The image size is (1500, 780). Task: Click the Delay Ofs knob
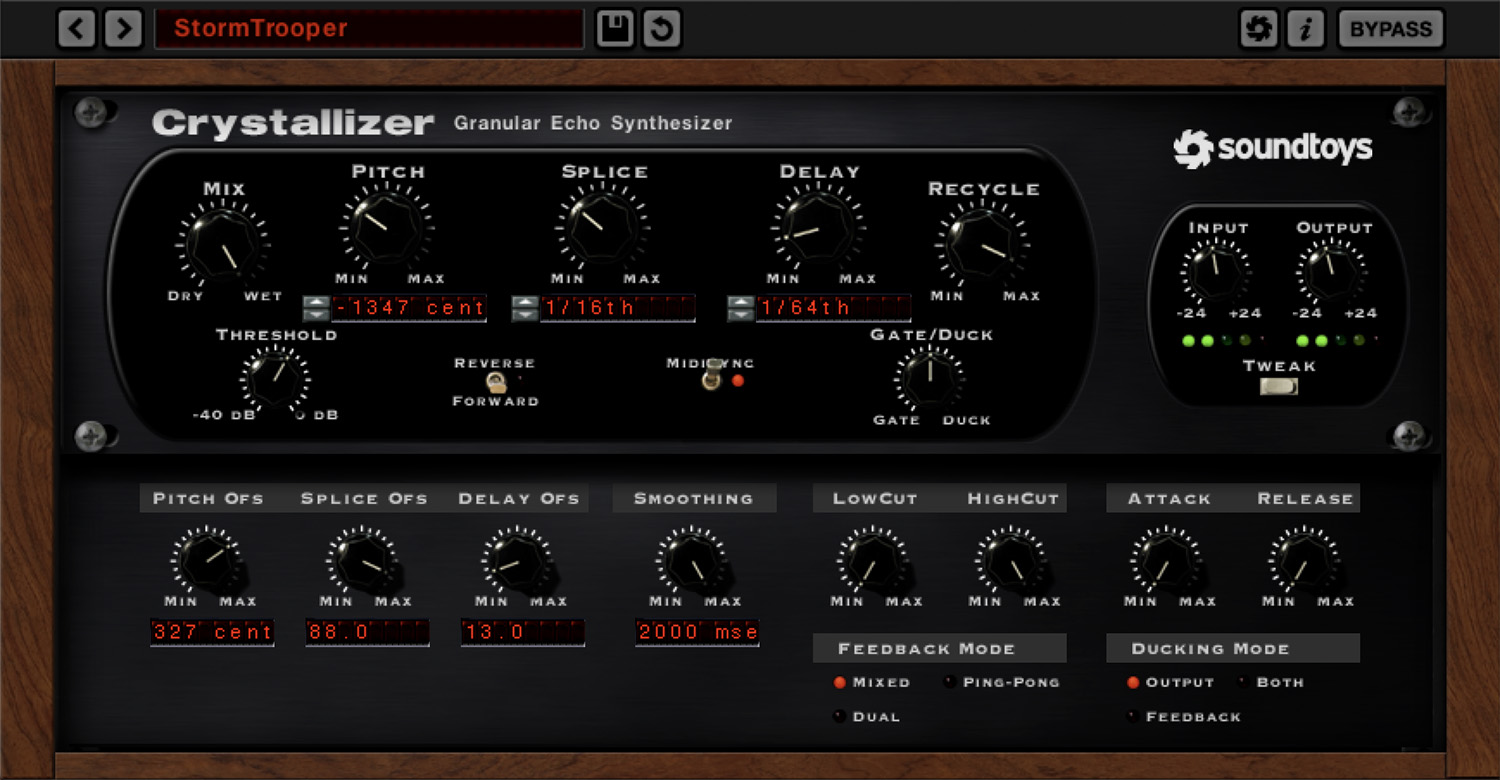518,560
